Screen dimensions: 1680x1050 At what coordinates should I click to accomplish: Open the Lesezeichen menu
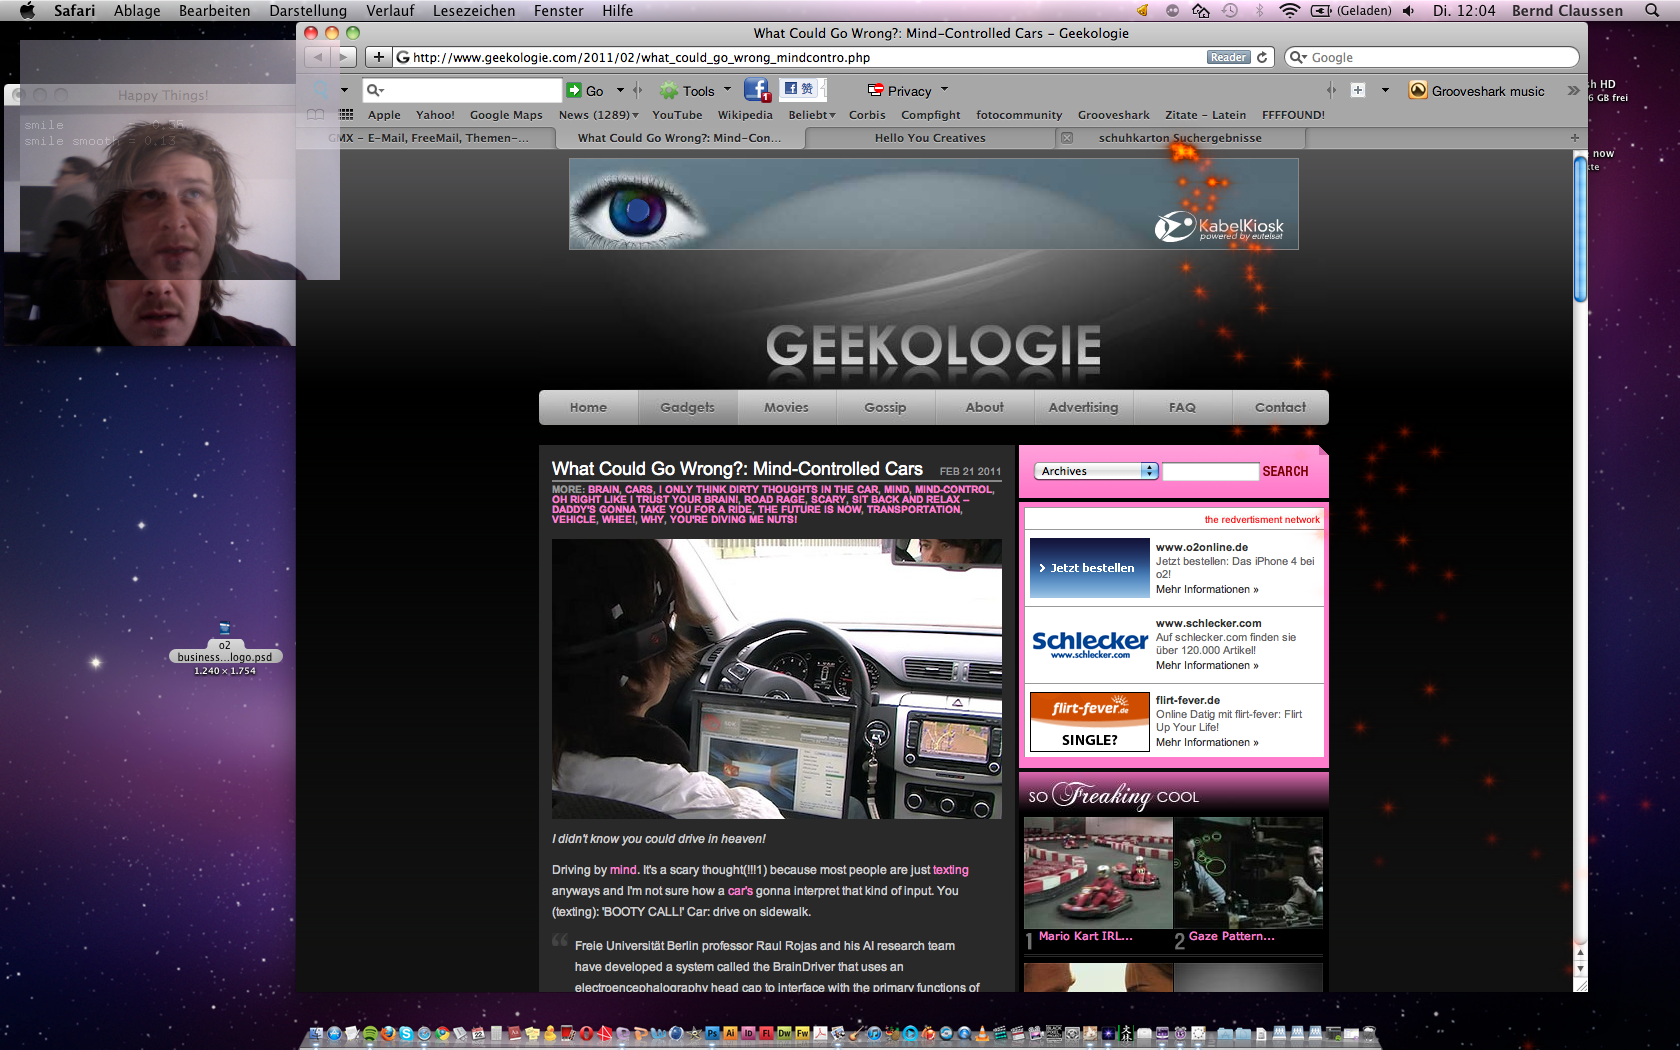pyautogui.click(x=474, y=11)
